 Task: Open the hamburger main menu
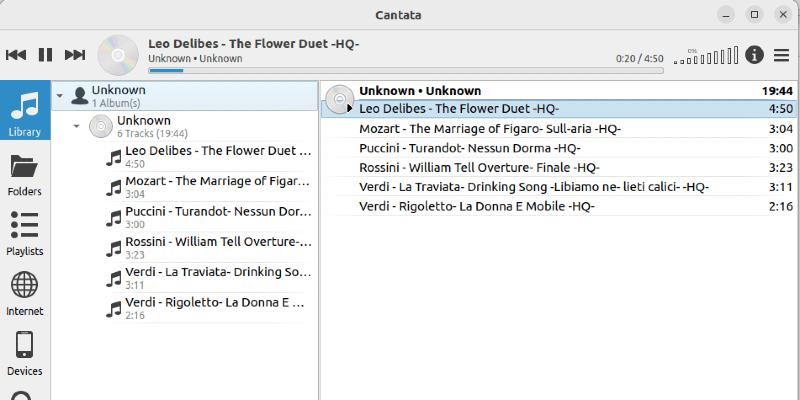coord(781,55)
